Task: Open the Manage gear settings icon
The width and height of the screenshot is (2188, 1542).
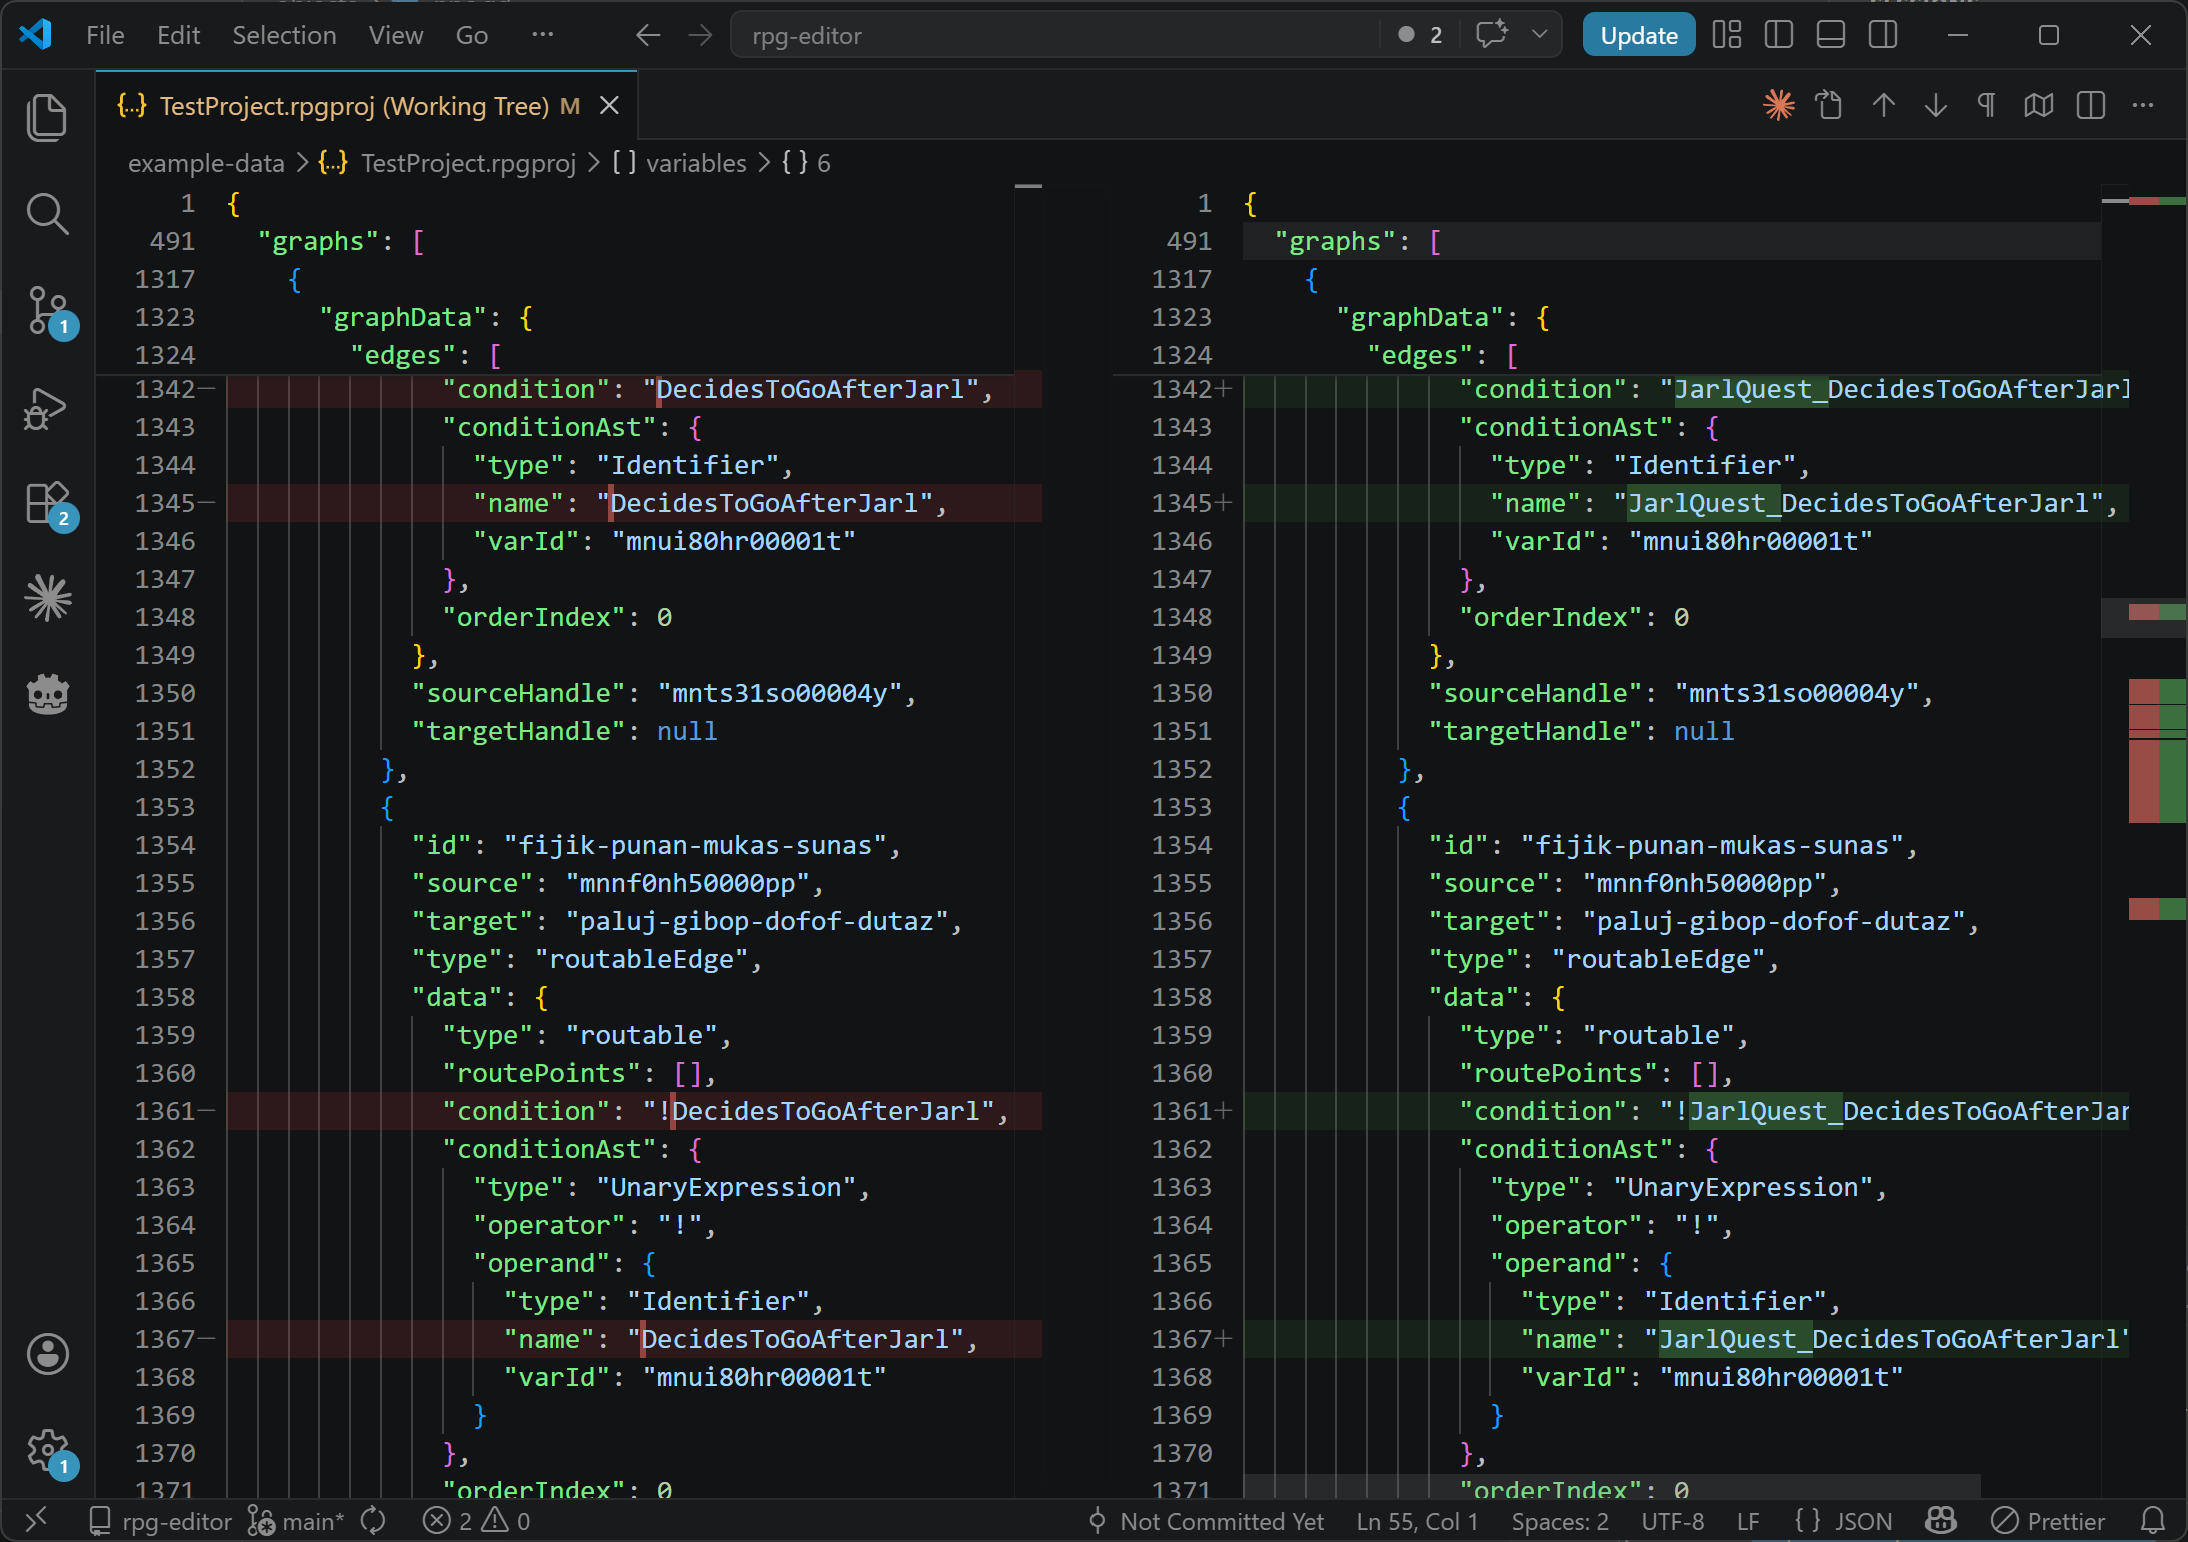Action: 47,1450
